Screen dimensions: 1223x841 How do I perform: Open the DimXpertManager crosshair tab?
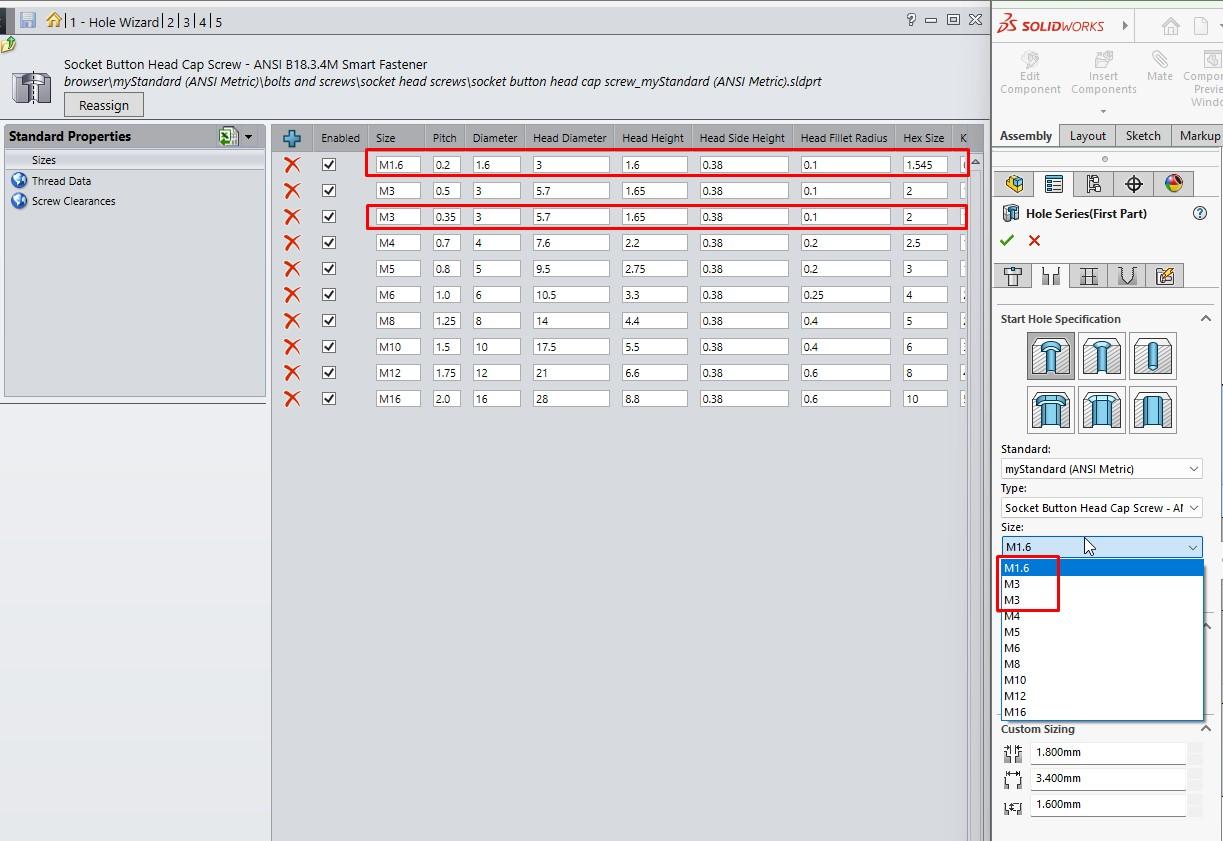(x=1134, y=184)
